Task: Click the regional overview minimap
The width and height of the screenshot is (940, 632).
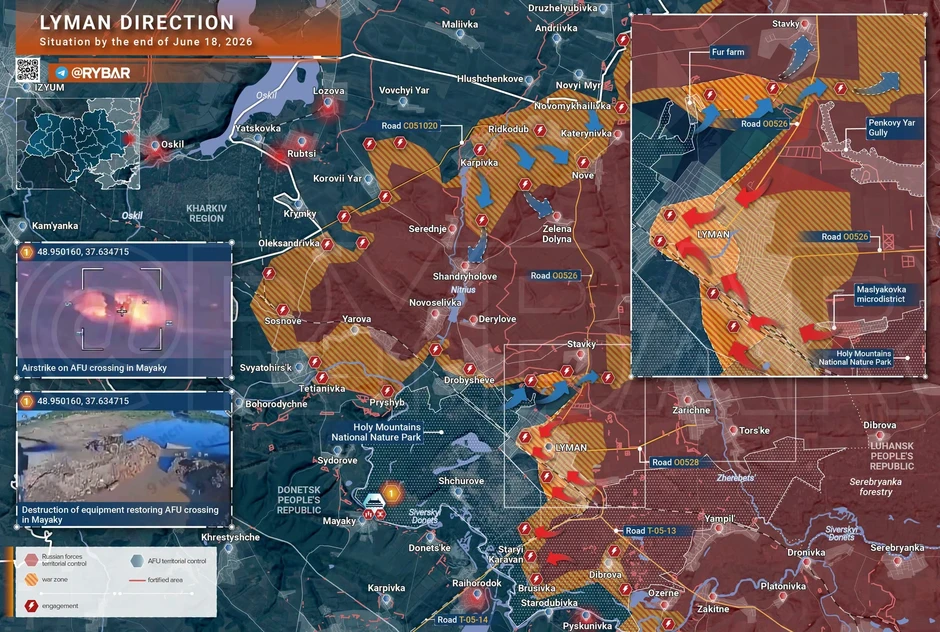Action: [x=78, y=144]
